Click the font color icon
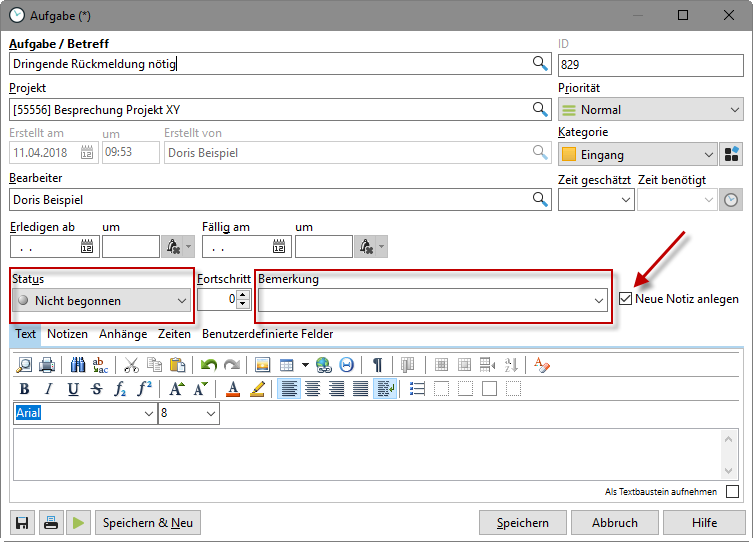The image size is (753, 542). pos(233,389)
